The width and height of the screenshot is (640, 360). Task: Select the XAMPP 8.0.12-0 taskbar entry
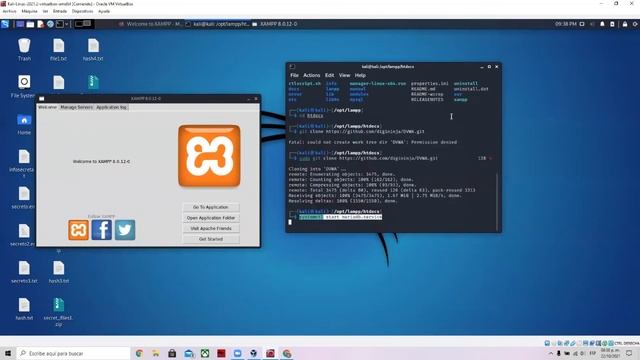click(275, 24)
